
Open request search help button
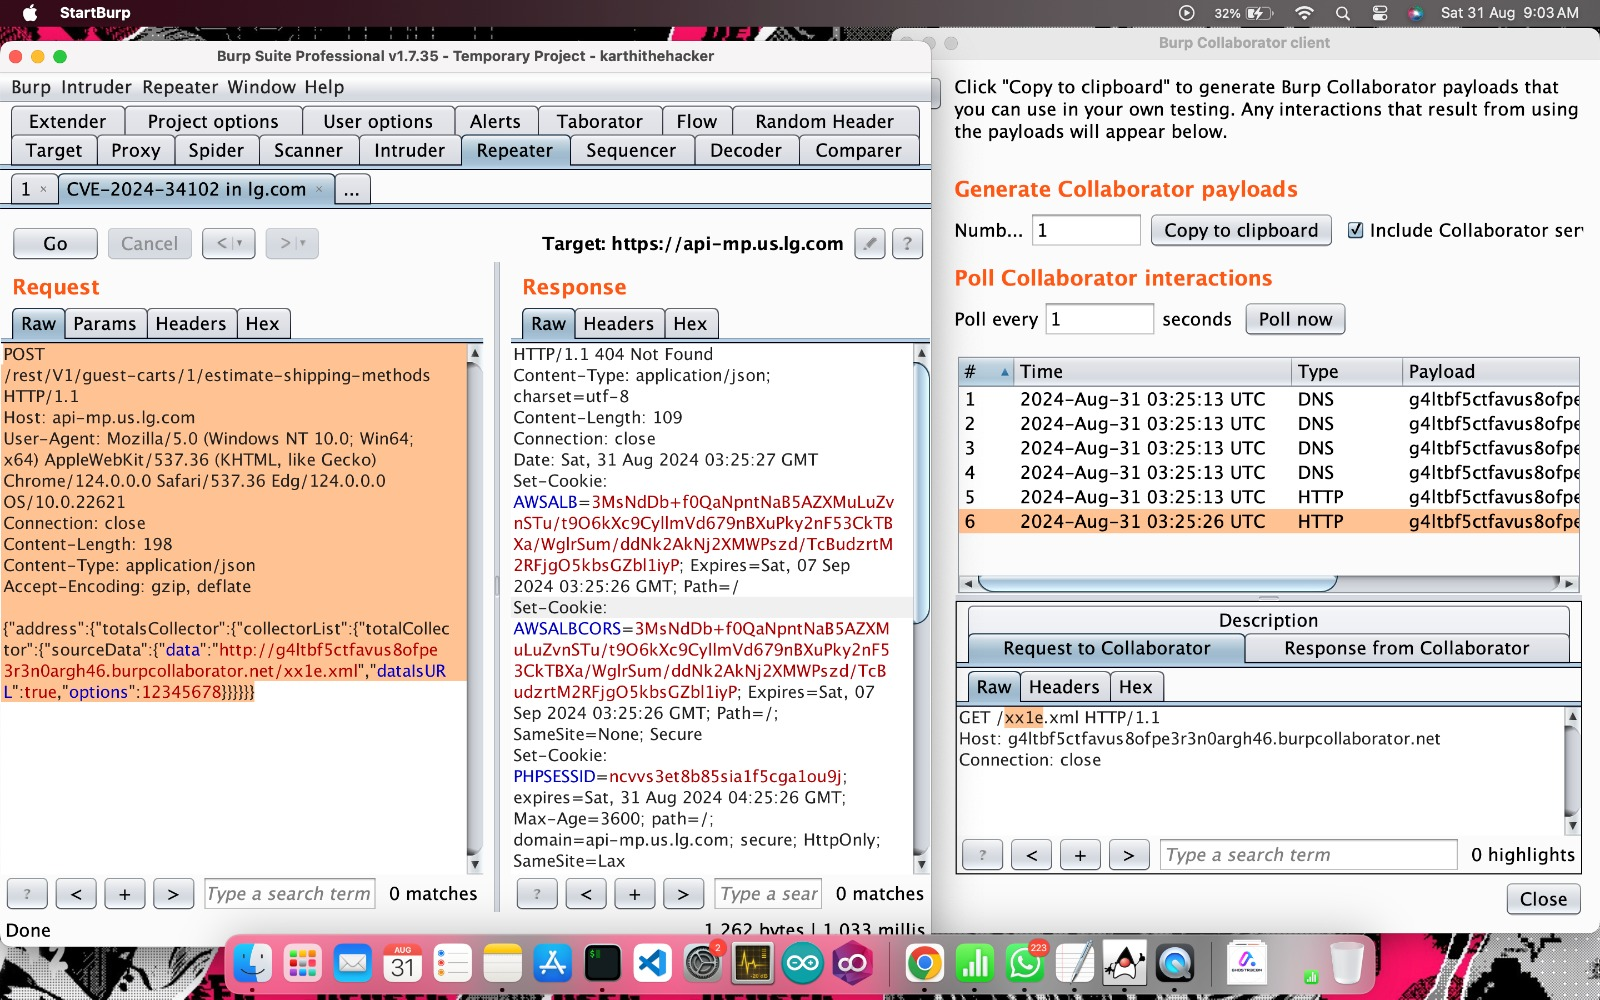tap(27, 894)
